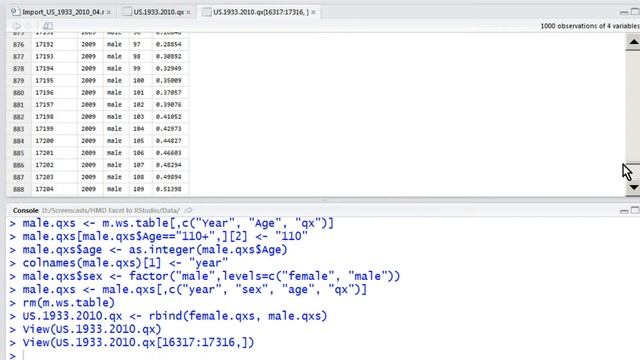Go forward to next source location
Viewport: 640px width, 360px height.
[28, 26]
